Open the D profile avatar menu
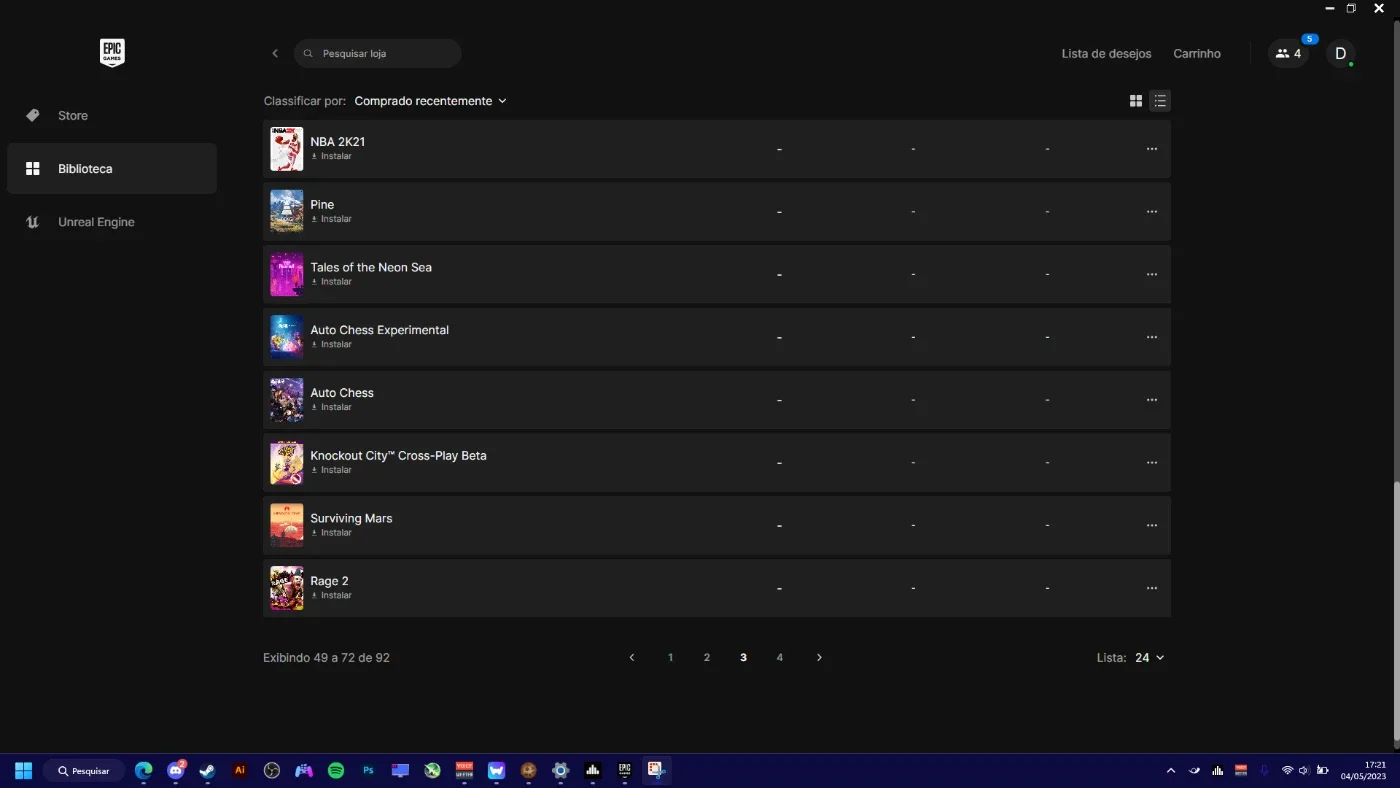This screenshot has height=788, width=1400. click(1341, 53)
